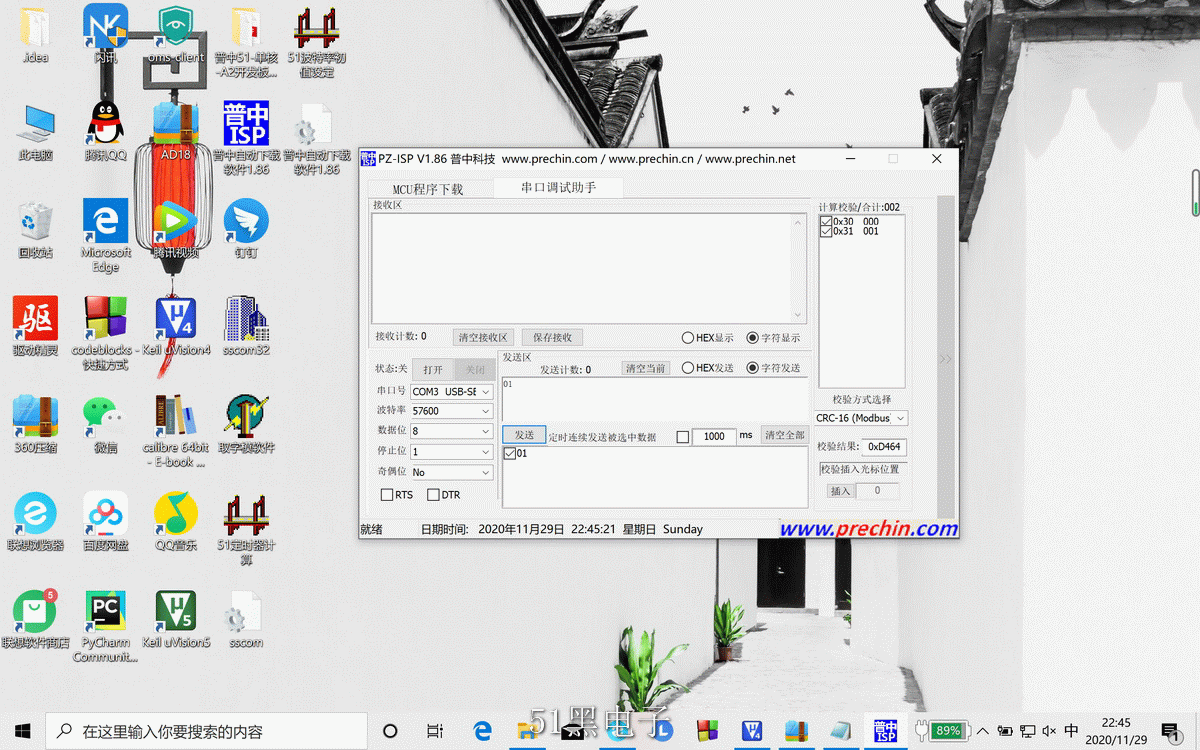The height and width of the screenshot is (750, 1200).
Task: Click the 清空接收区 button
Action: point(483,338)
